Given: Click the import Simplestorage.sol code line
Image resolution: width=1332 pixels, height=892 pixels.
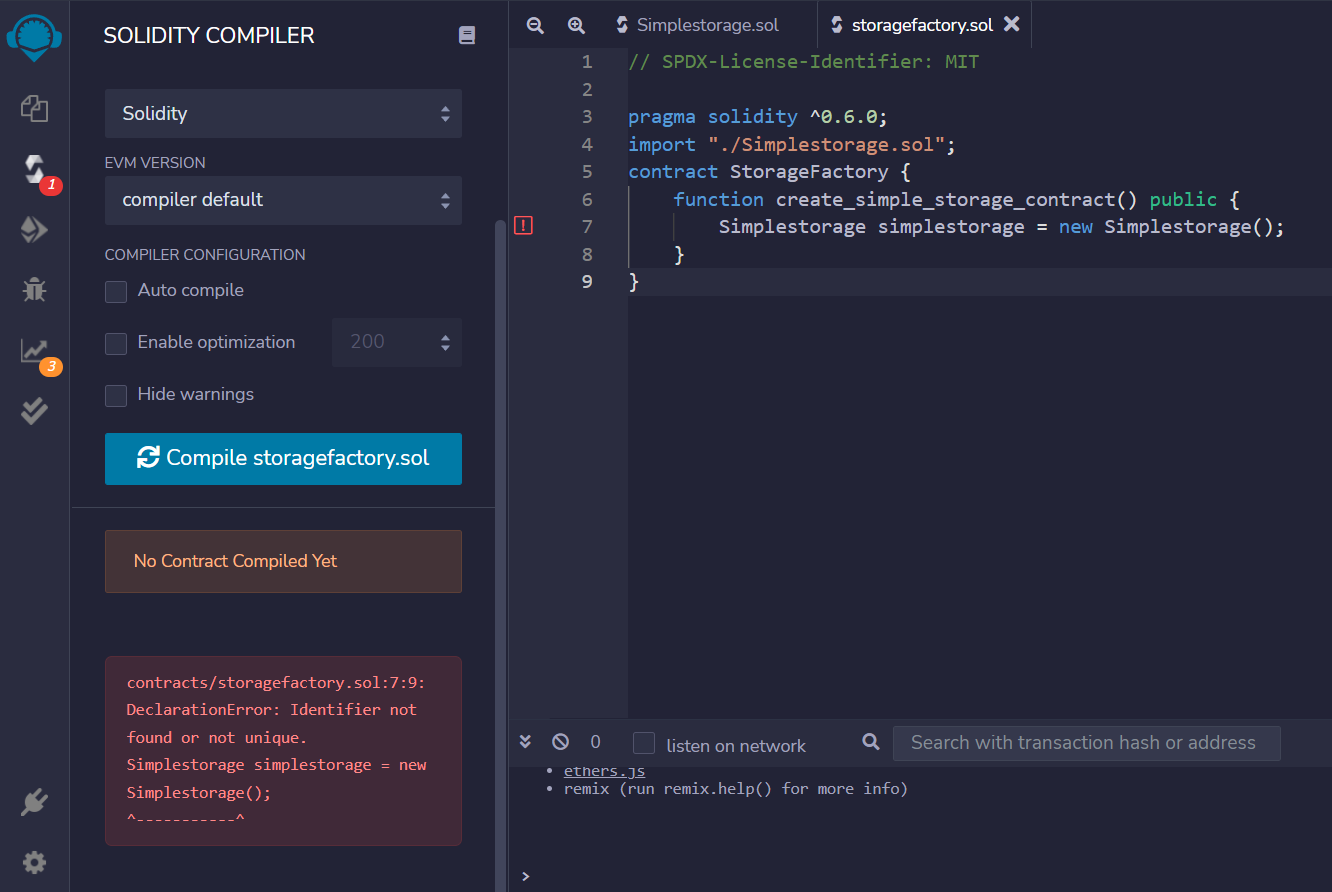Looking at the screenshot, I should [792, 144].
